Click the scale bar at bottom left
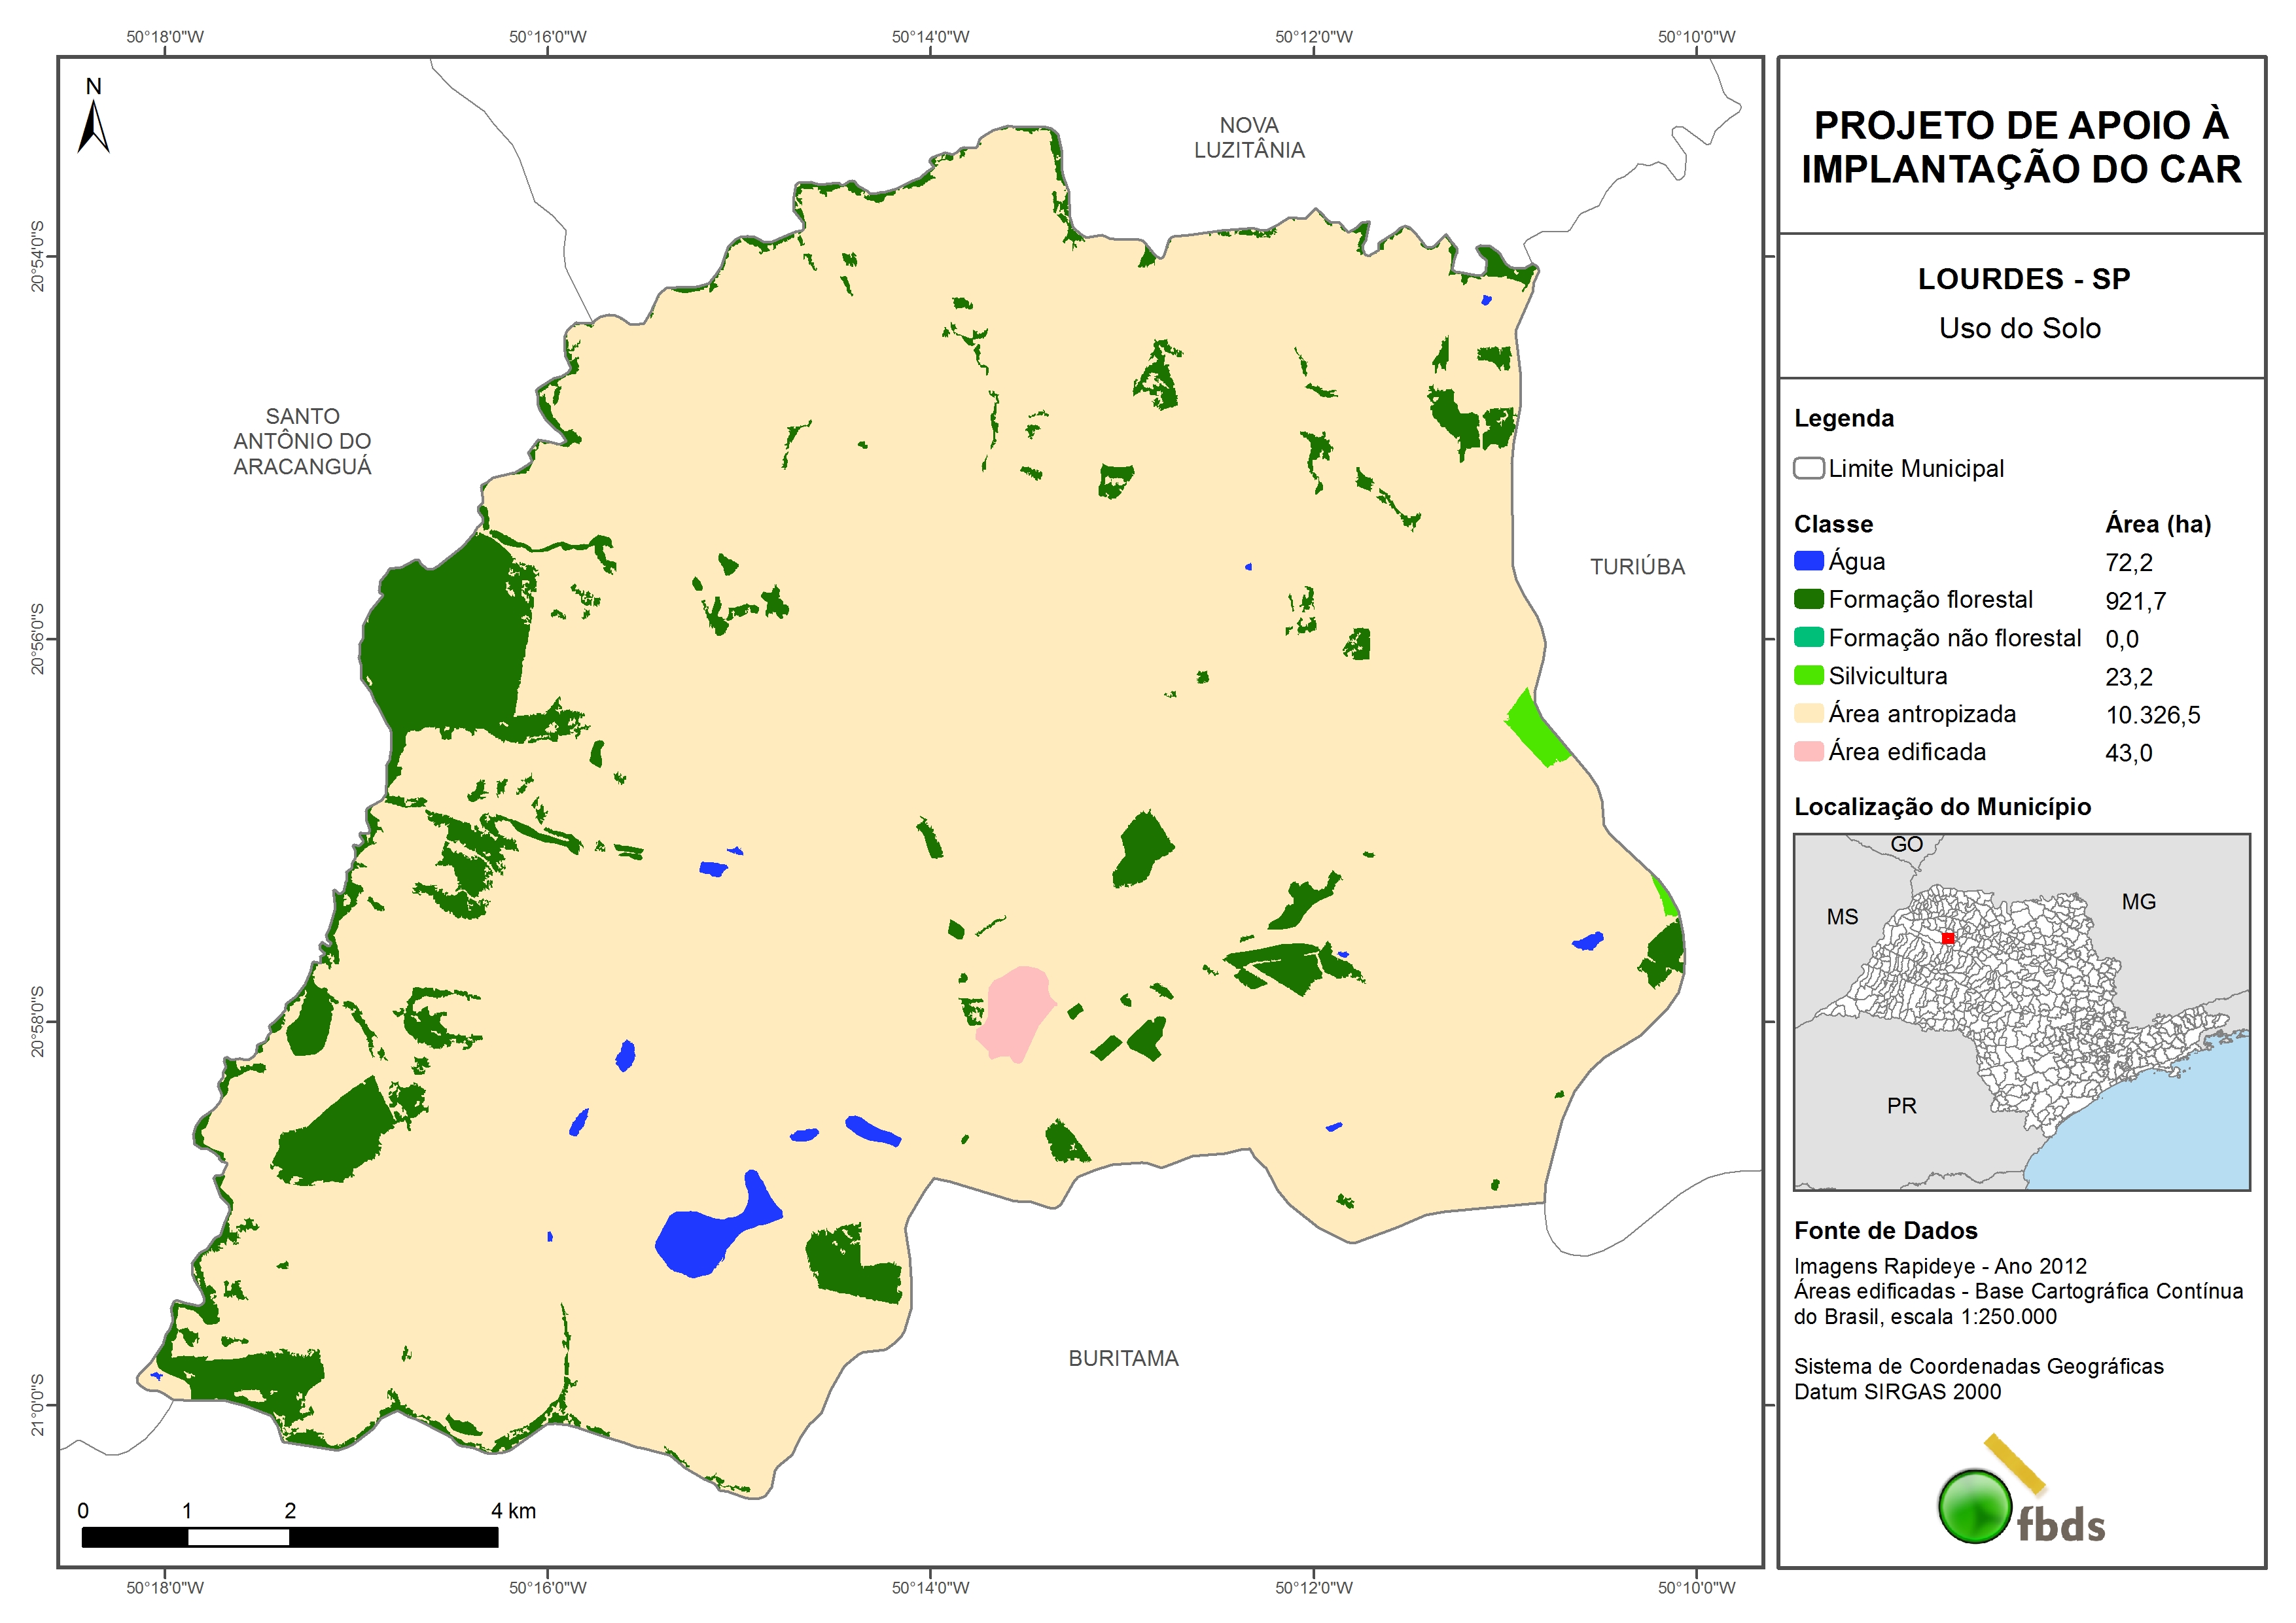 pyautogui.click(x=290, y=1537)
